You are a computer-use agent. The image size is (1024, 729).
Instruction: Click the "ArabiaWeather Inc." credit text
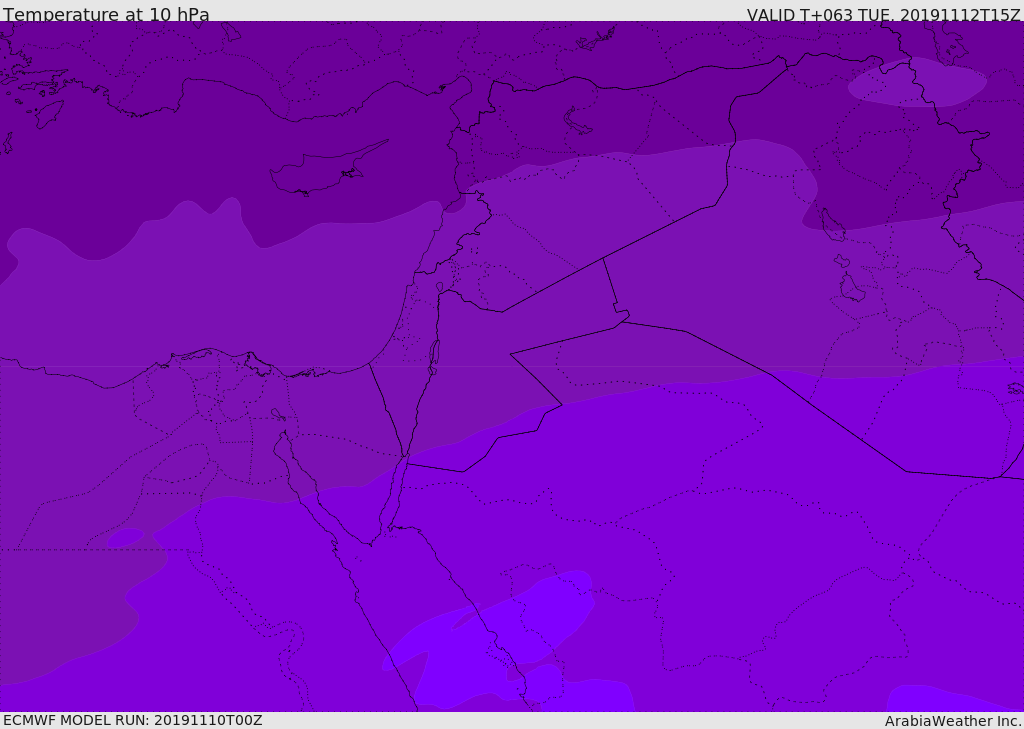click(x=953, y=721)
